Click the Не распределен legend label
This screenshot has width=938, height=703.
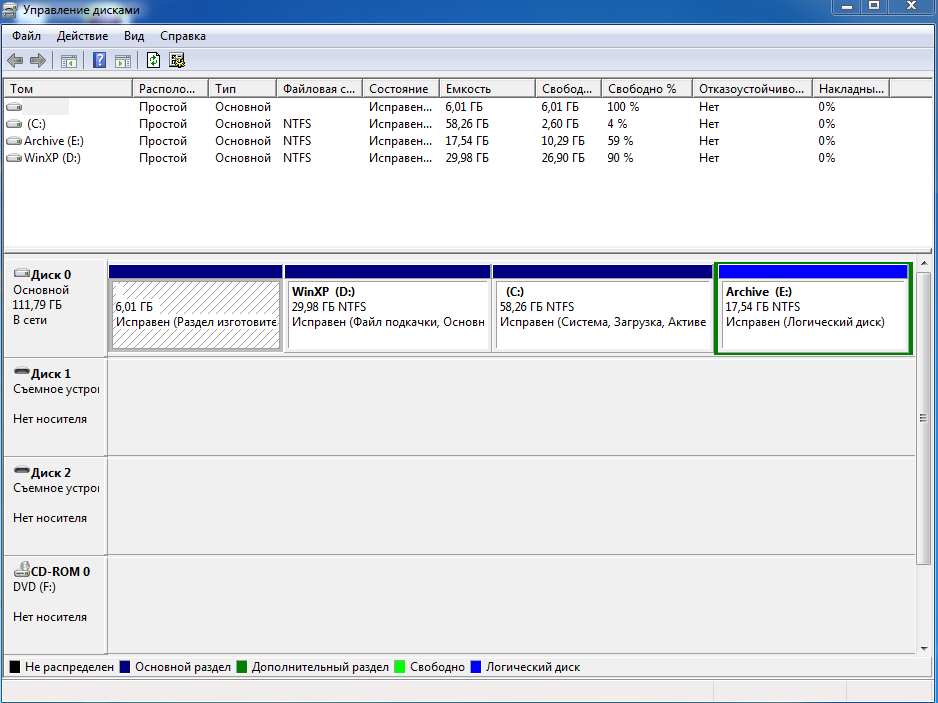point(69,667)
